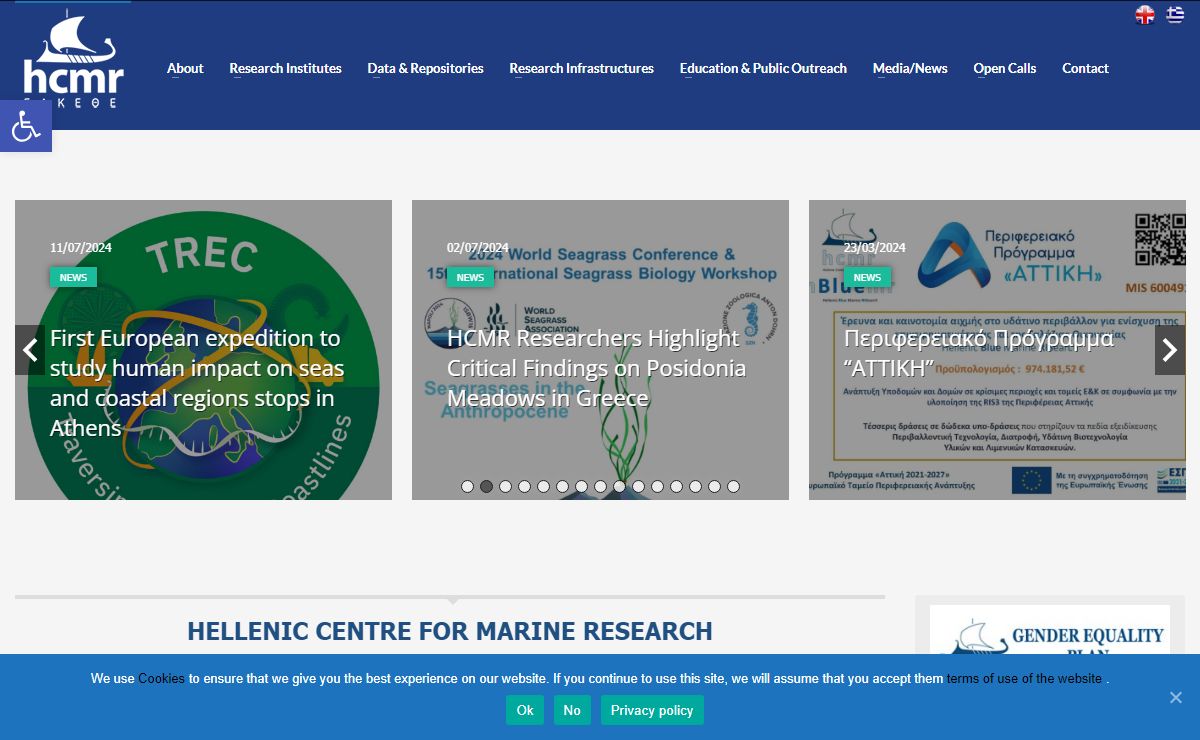Decline cookies with the No button

pyautogui.click(x=572, y=710)
